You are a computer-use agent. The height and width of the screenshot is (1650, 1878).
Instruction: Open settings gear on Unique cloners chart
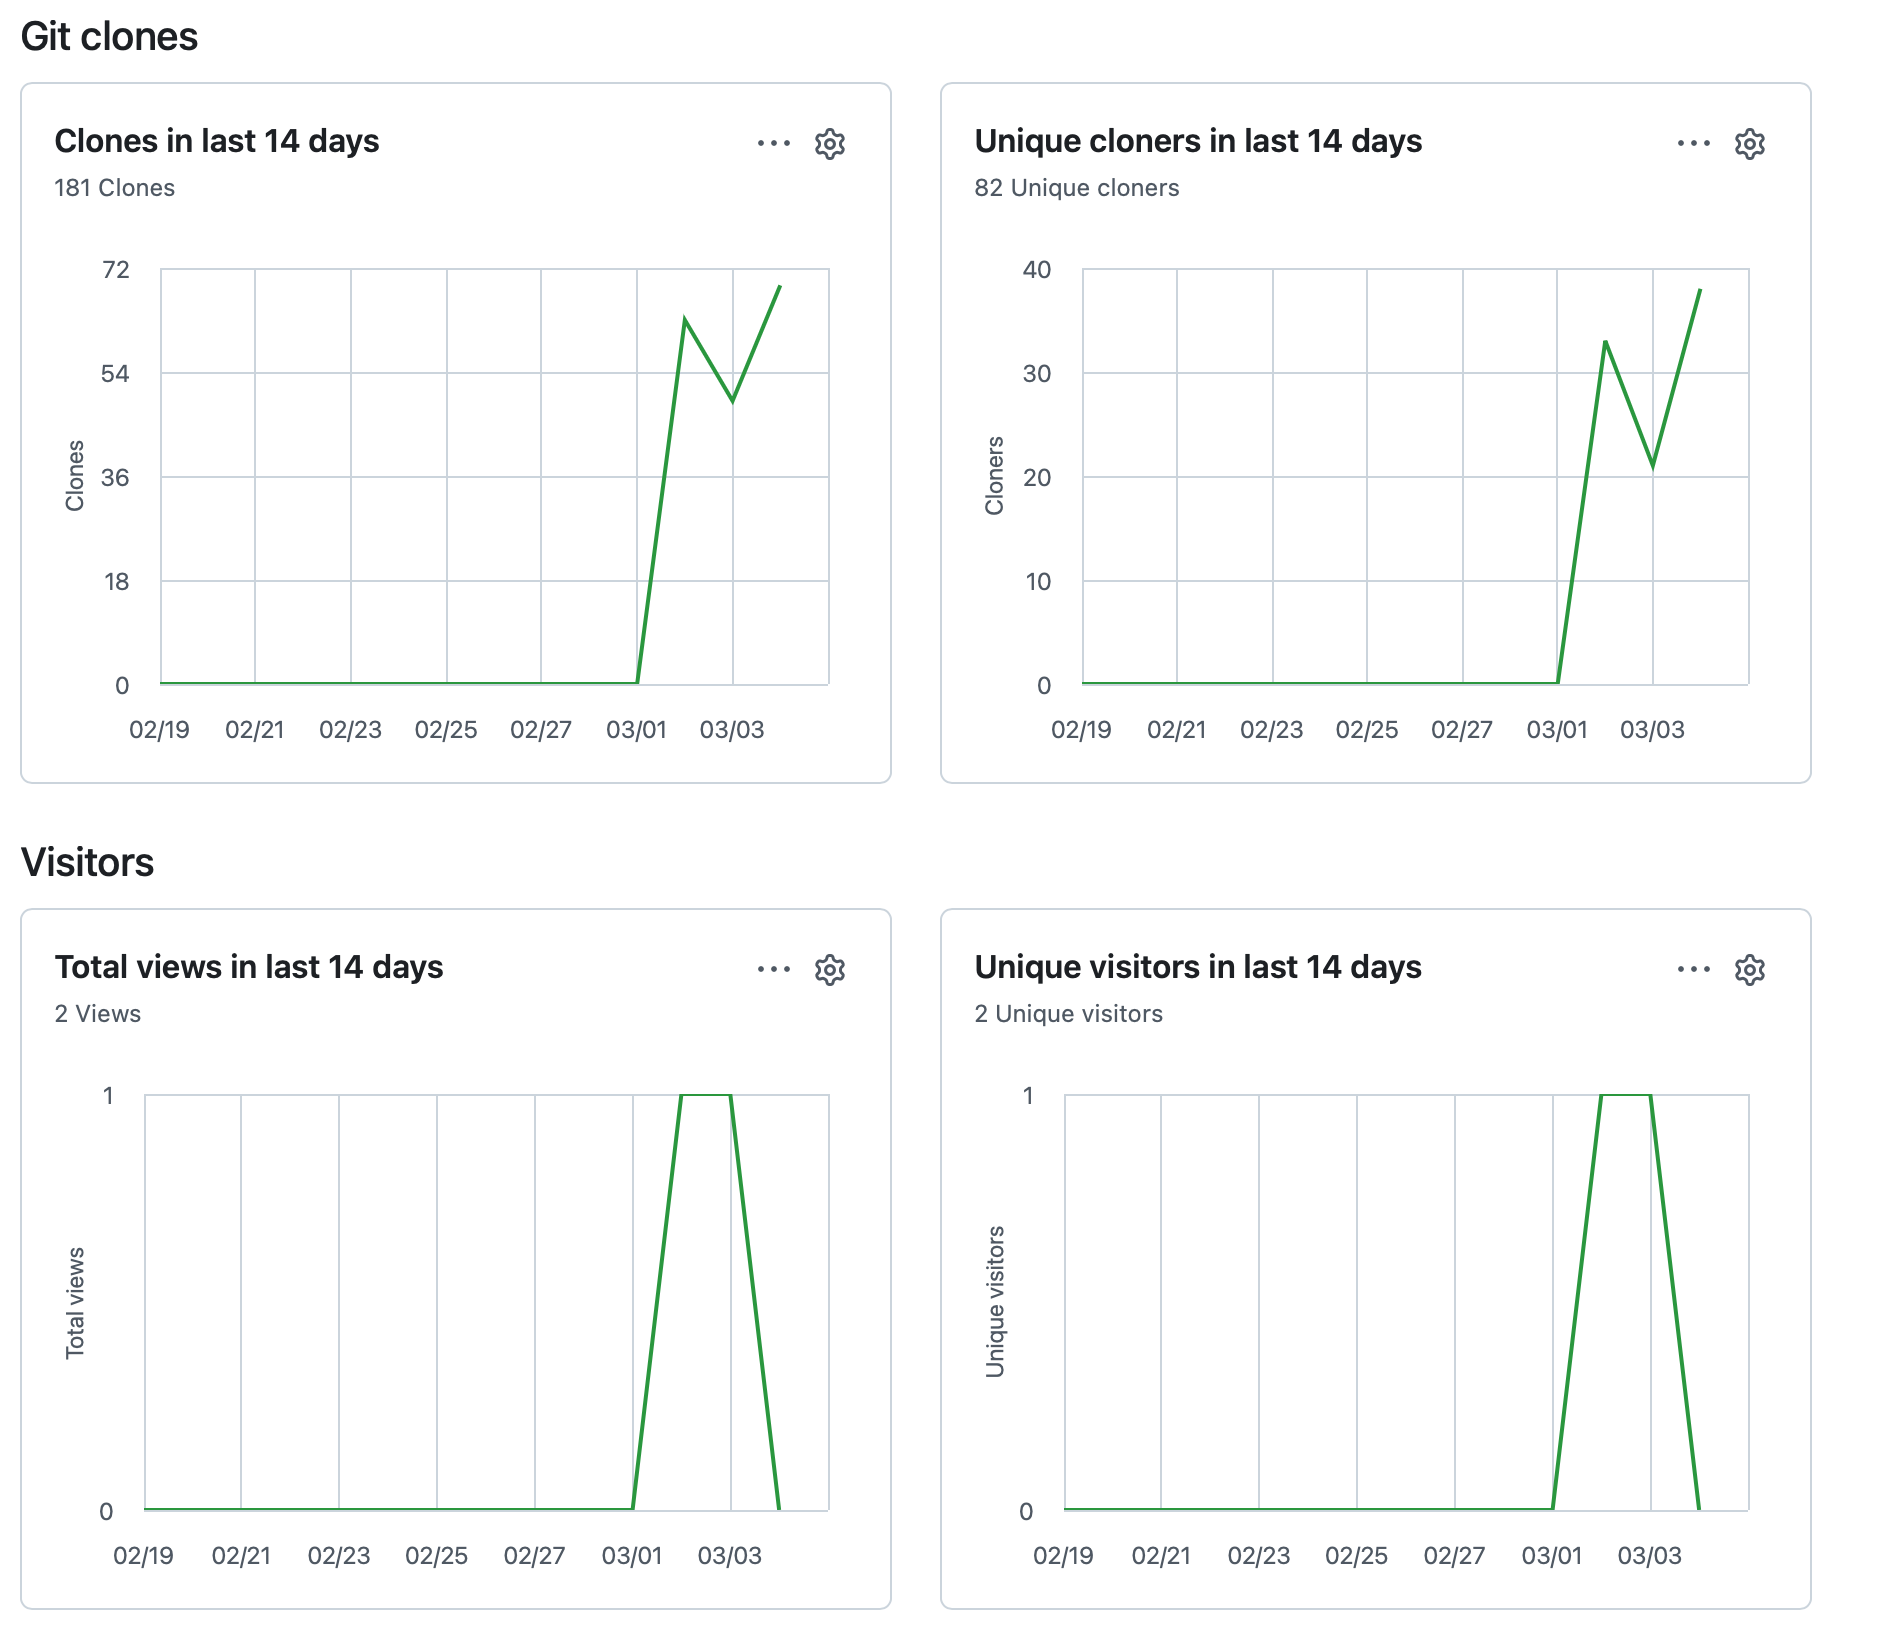(1750, 144)
